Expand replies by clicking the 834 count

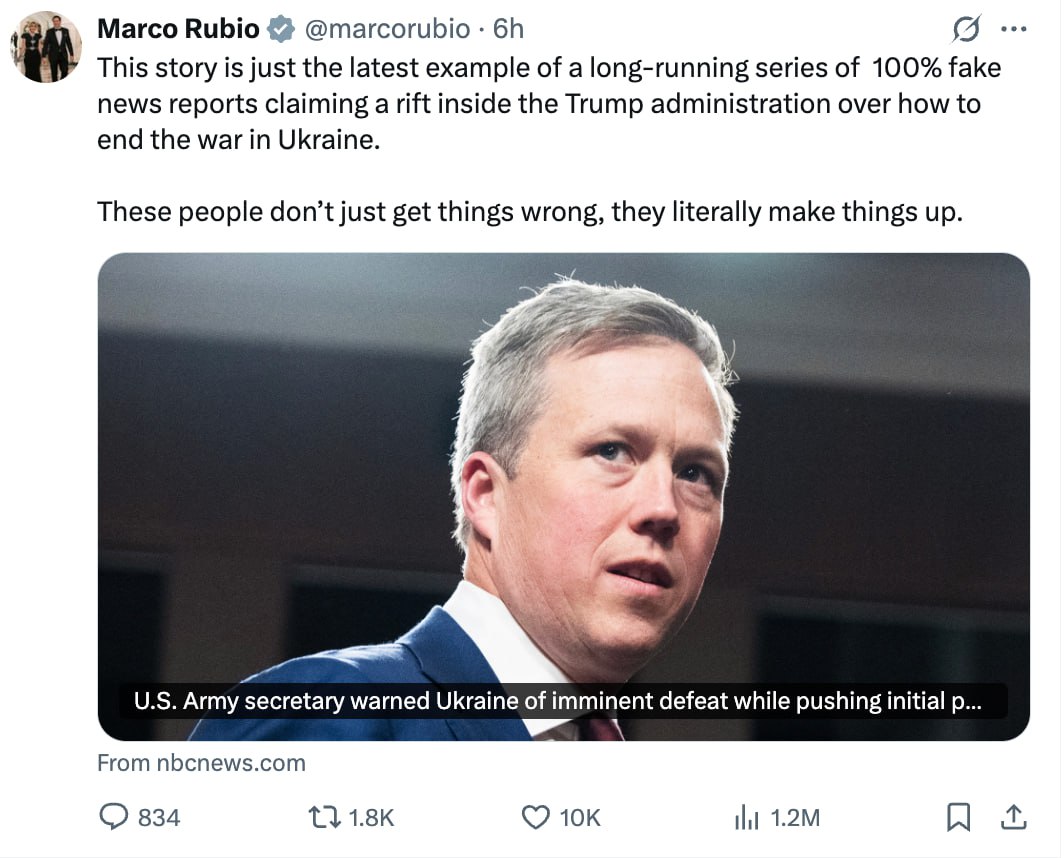pos(158,817)
